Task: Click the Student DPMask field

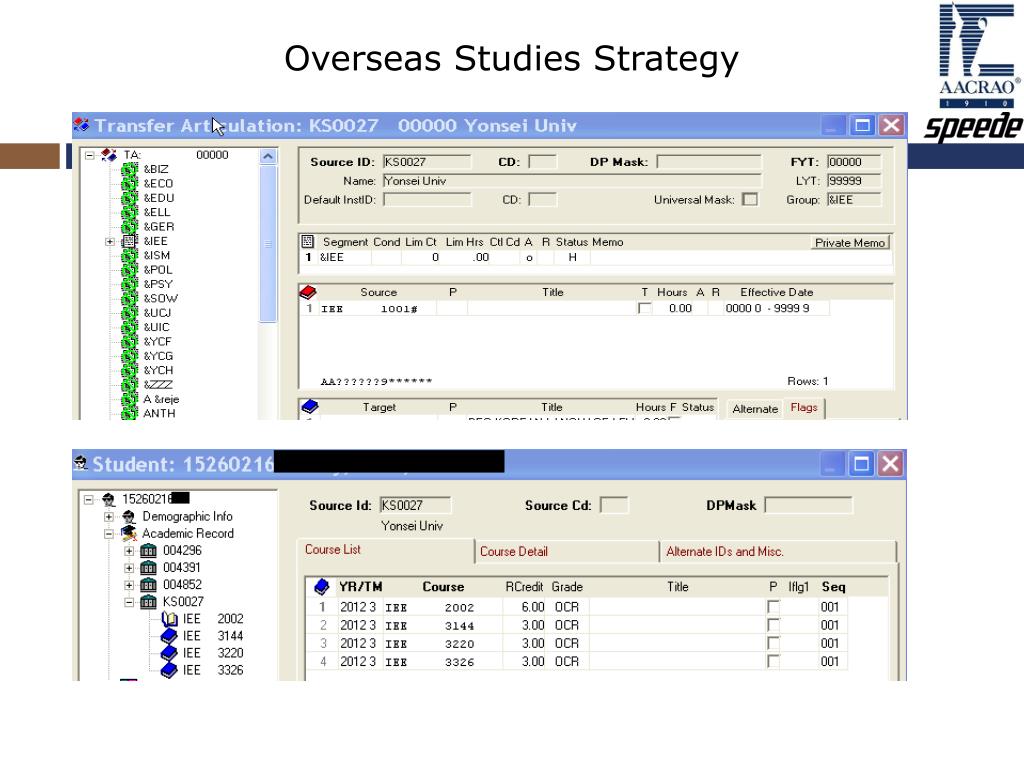Action: (808, 505)
